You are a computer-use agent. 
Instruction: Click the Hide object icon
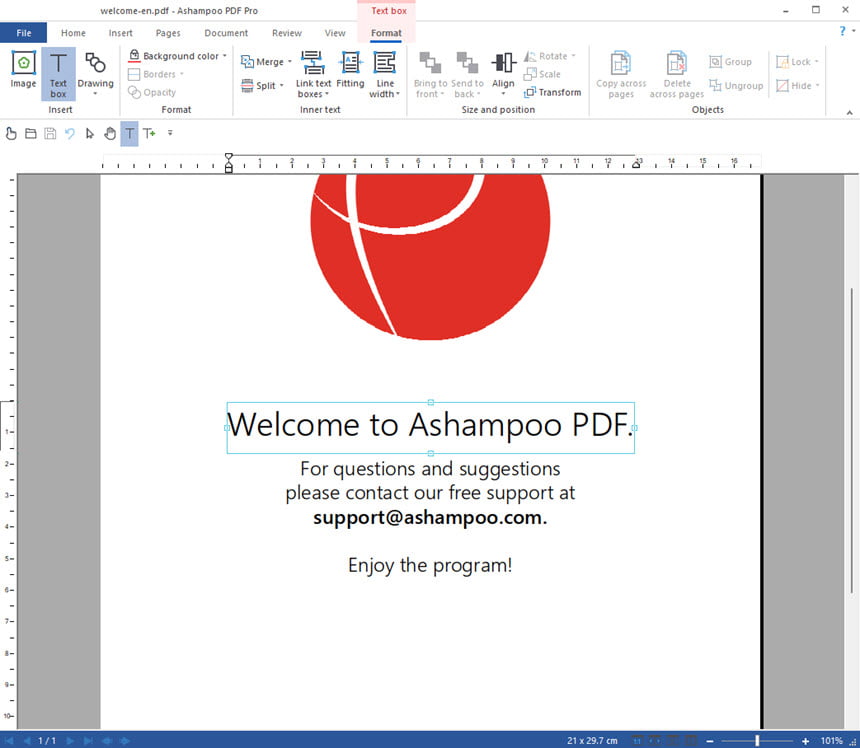782,85
